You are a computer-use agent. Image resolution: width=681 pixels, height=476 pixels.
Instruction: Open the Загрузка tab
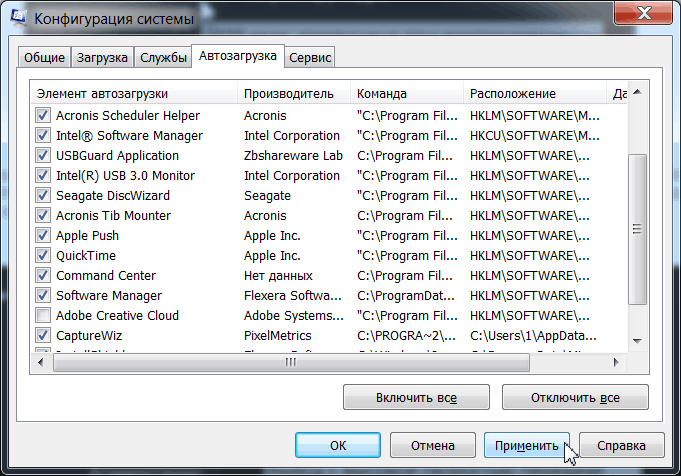pyautogui.click(x=102, y=57)
